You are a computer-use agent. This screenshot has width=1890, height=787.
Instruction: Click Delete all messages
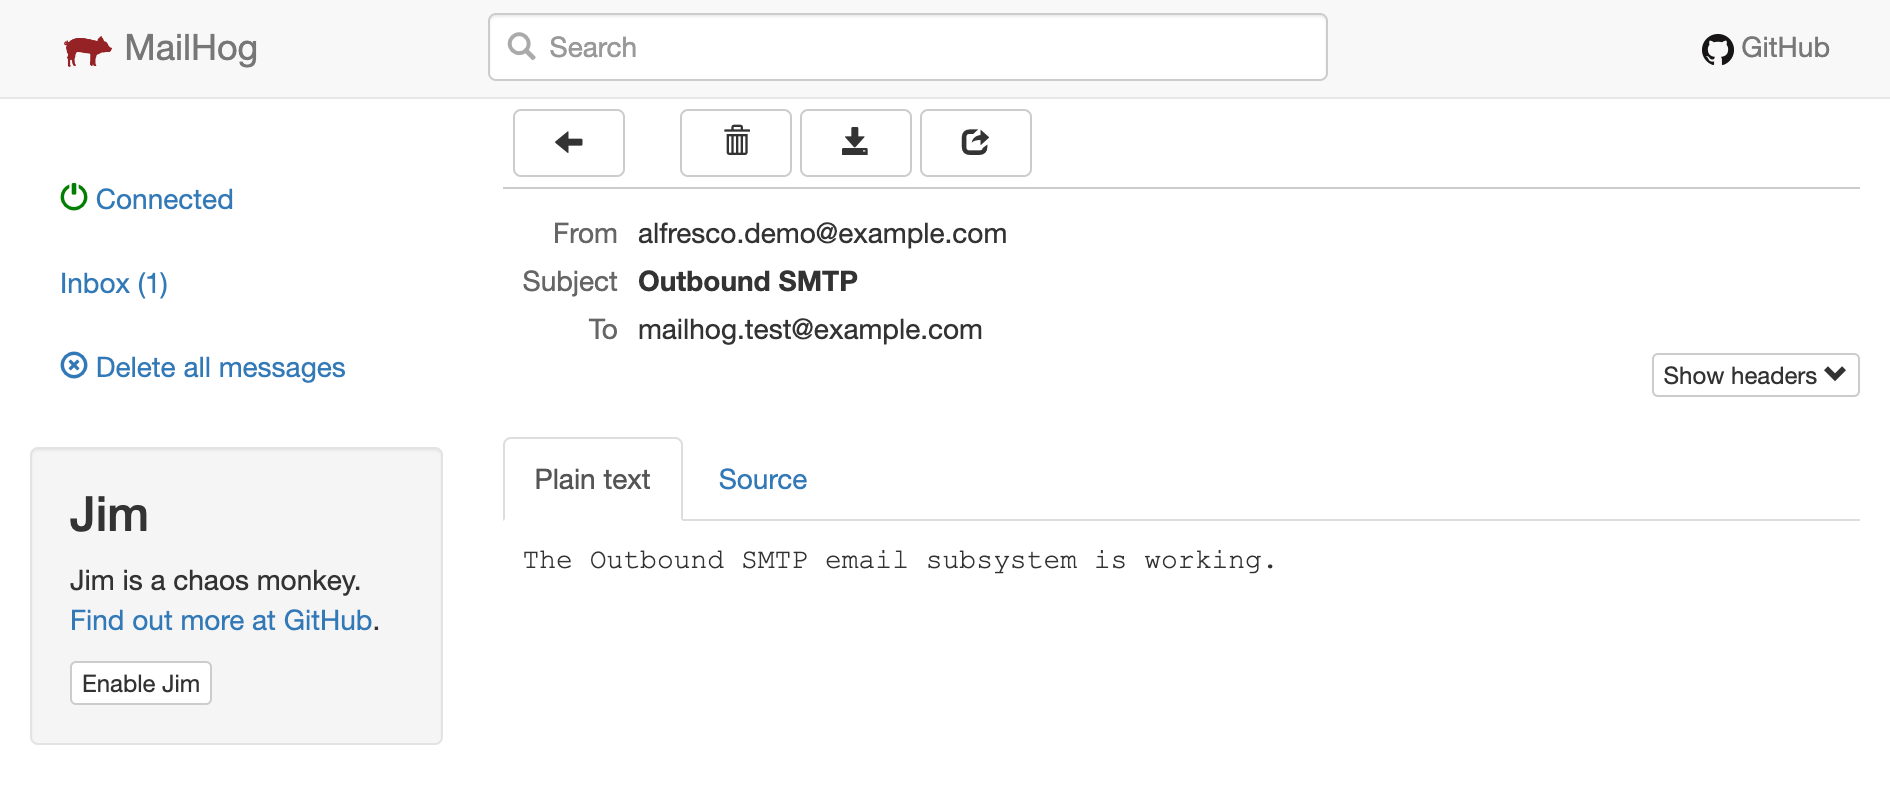220,367
